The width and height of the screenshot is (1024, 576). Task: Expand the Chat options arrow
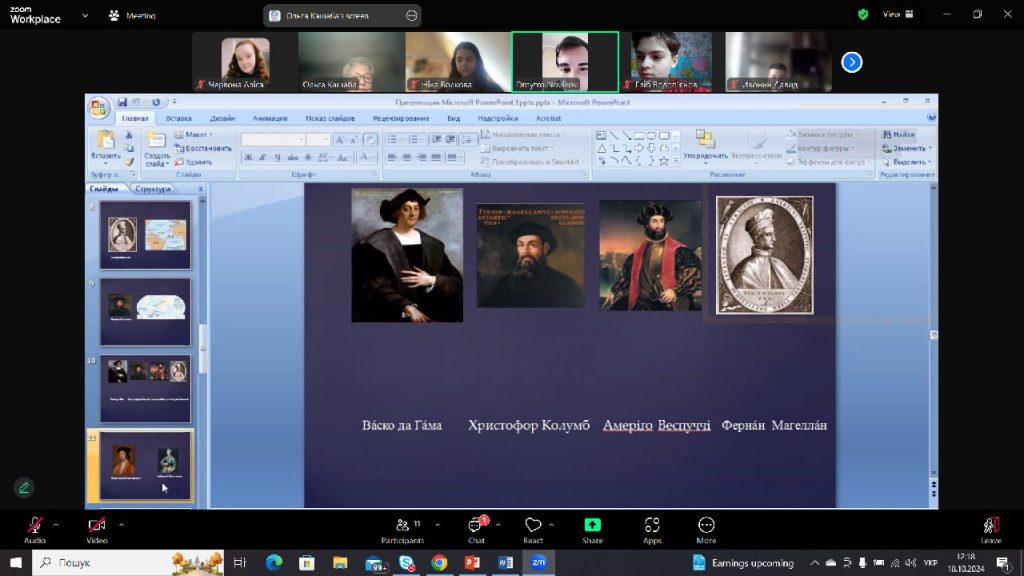pyautogui.click(x=498, y=524)
